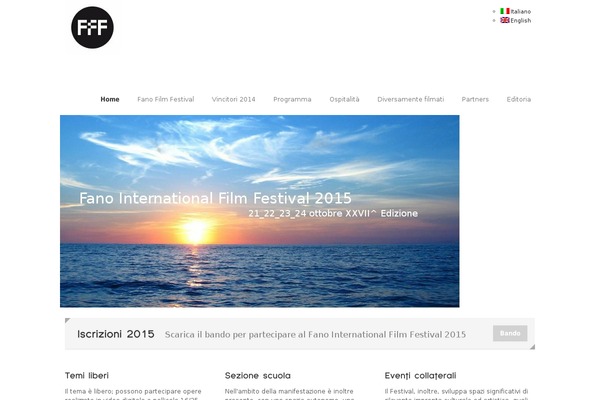The height and width of the screenshot is (400, 600).
Task: Click Fano International Film Festival 2015 title
Action: point(215,198)
